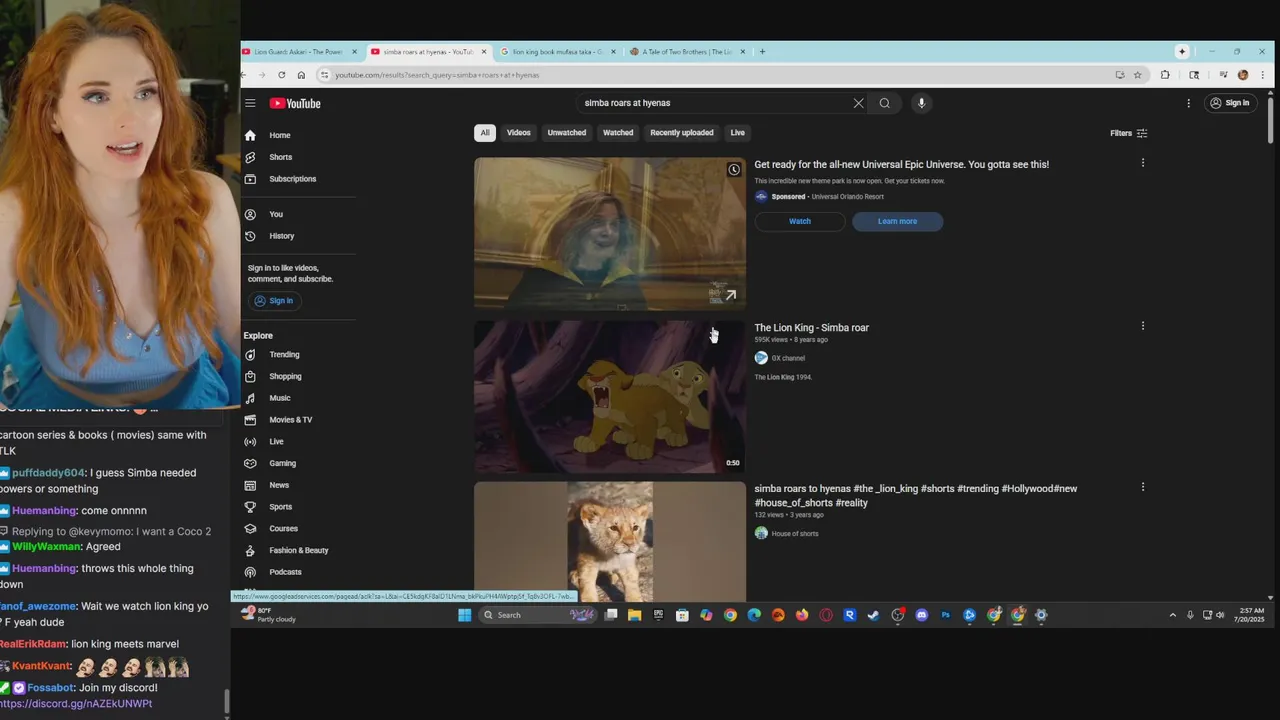Viewport: 1280px width, 720px height.
Task: Open more options for the House of shorts video
Action: click(x=1143, y=487)
